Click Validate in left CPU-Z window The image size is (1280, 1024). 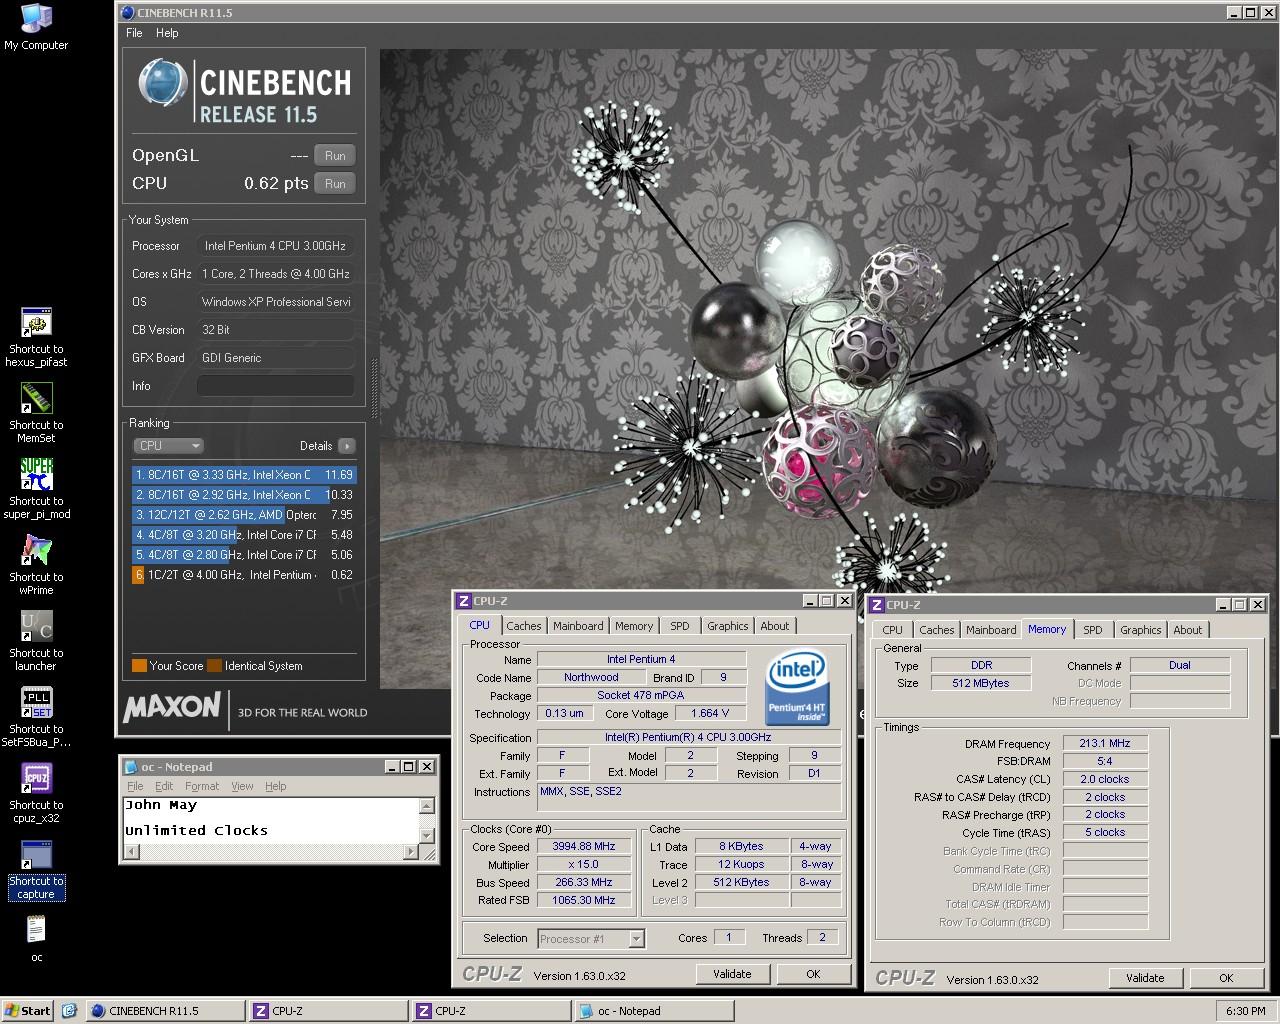point(732,974)
